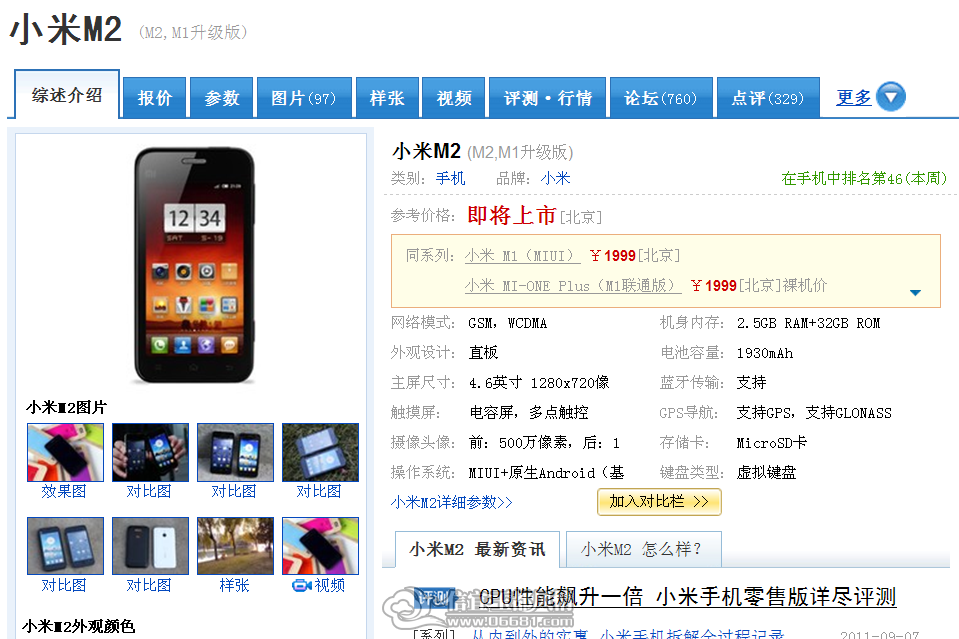Open 小米 M1（MIUI） series link
The height and width of the screenshot is (639, 959).
click(x=522, y=256)
